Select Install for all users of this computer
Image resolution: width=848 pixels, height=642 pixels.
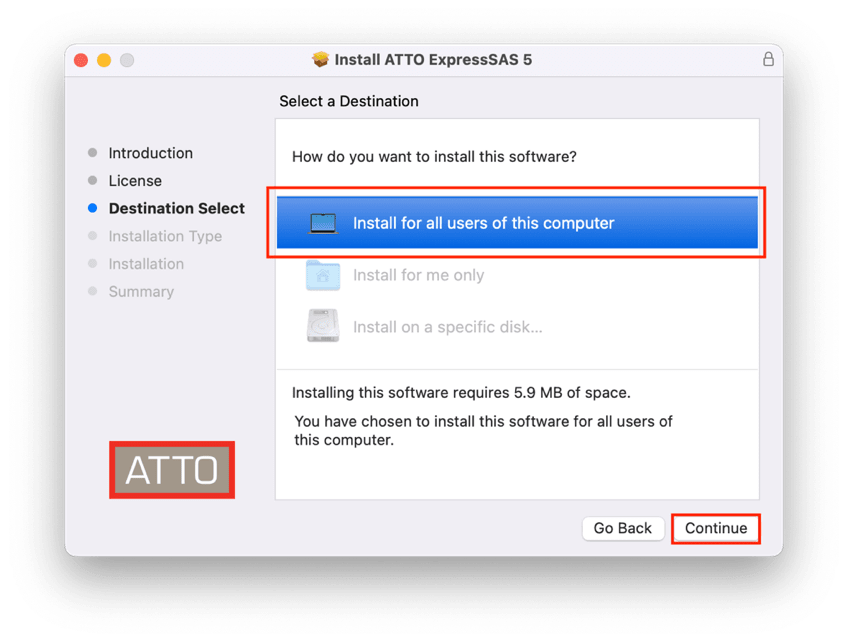point(483,223)
